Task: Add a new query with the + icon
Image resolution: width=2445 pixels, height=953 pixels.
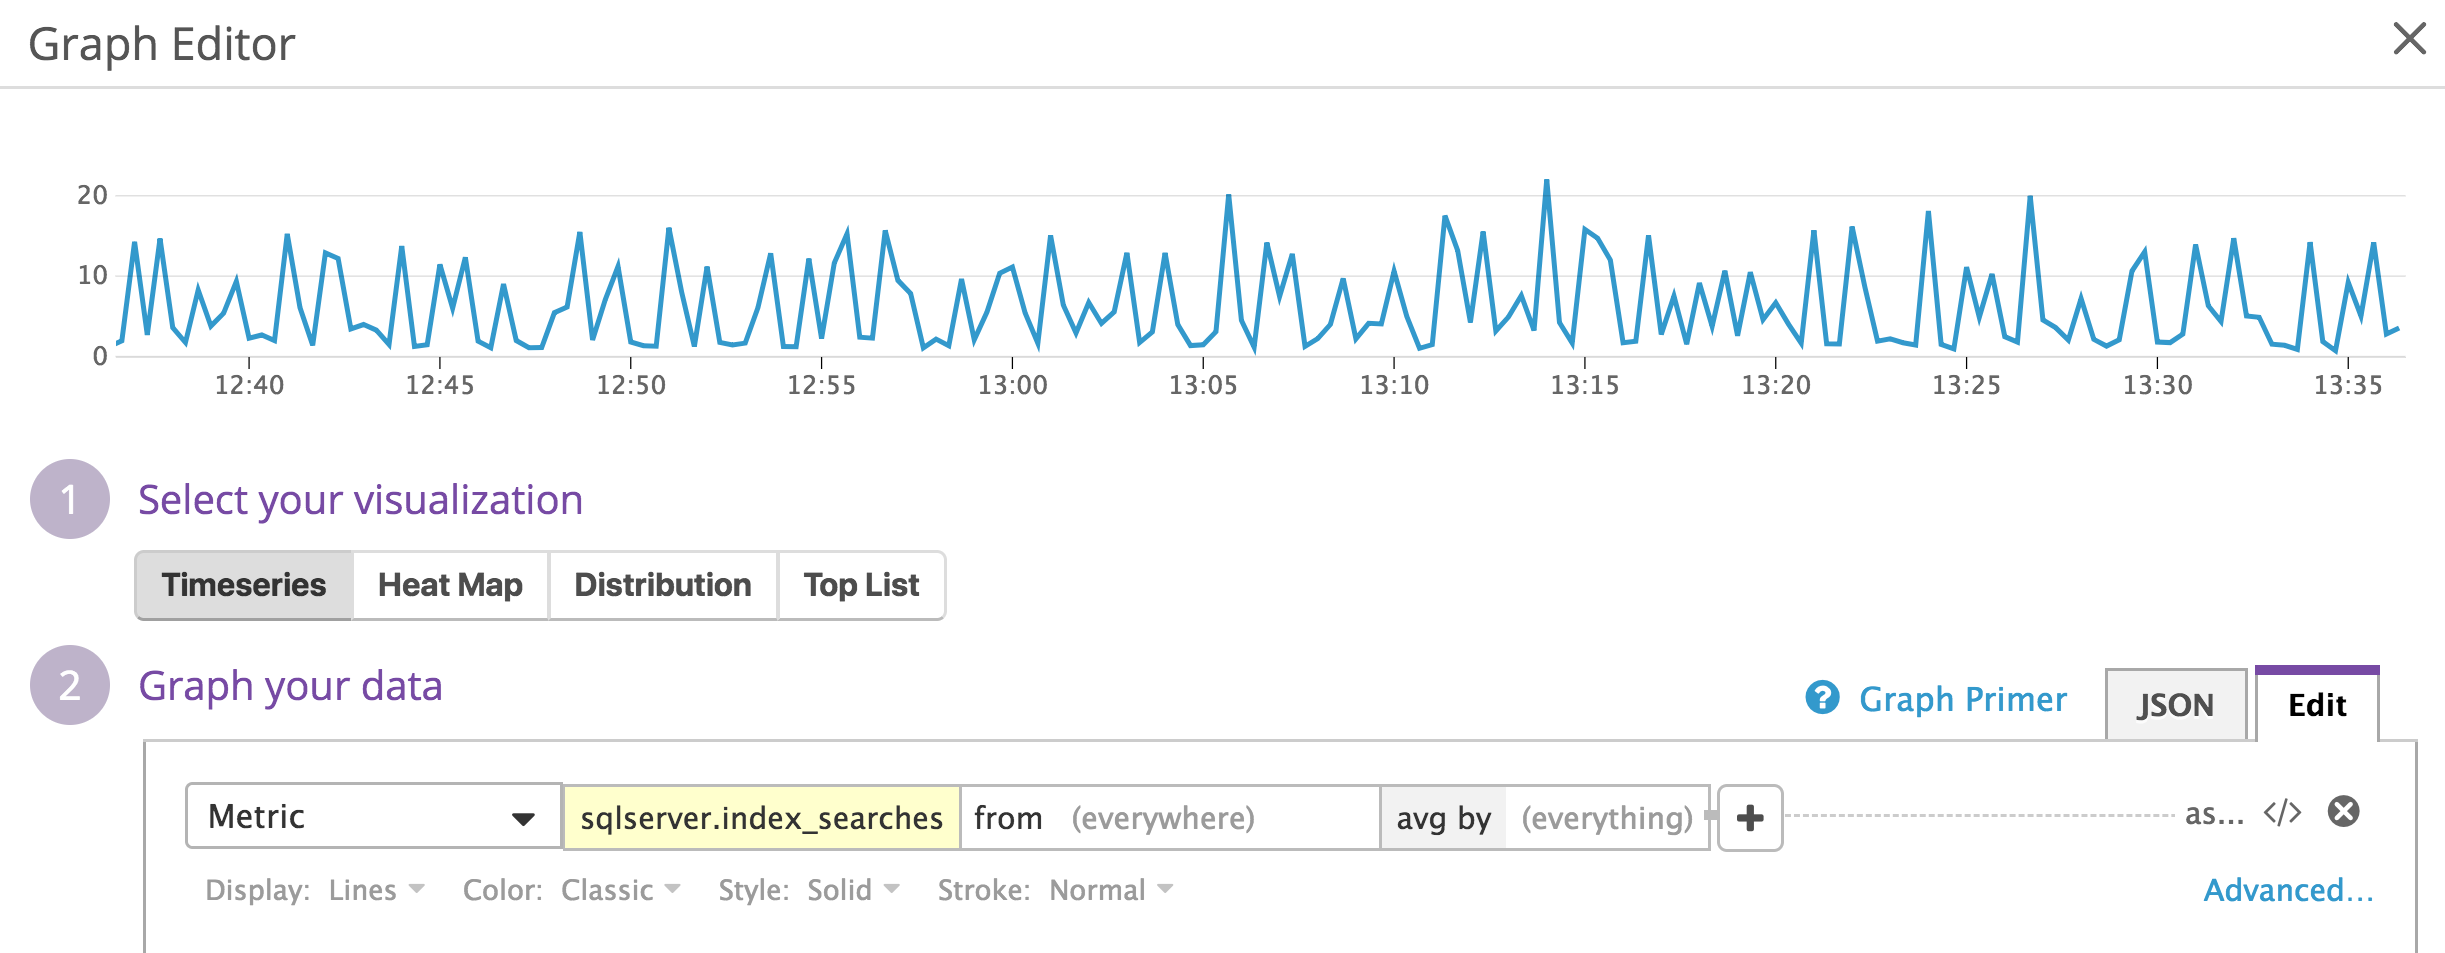Action: pyautogui.click(x=1751, y=817)
